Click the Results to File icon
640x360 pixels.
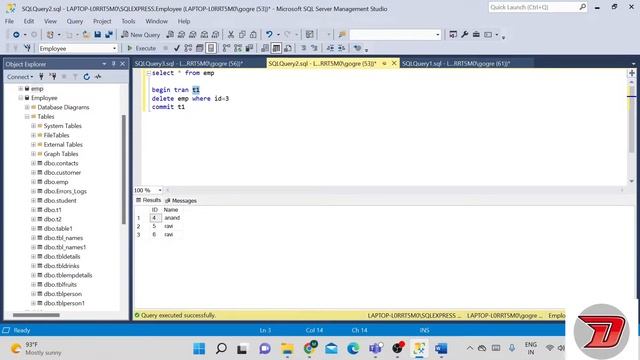point(288,48)
